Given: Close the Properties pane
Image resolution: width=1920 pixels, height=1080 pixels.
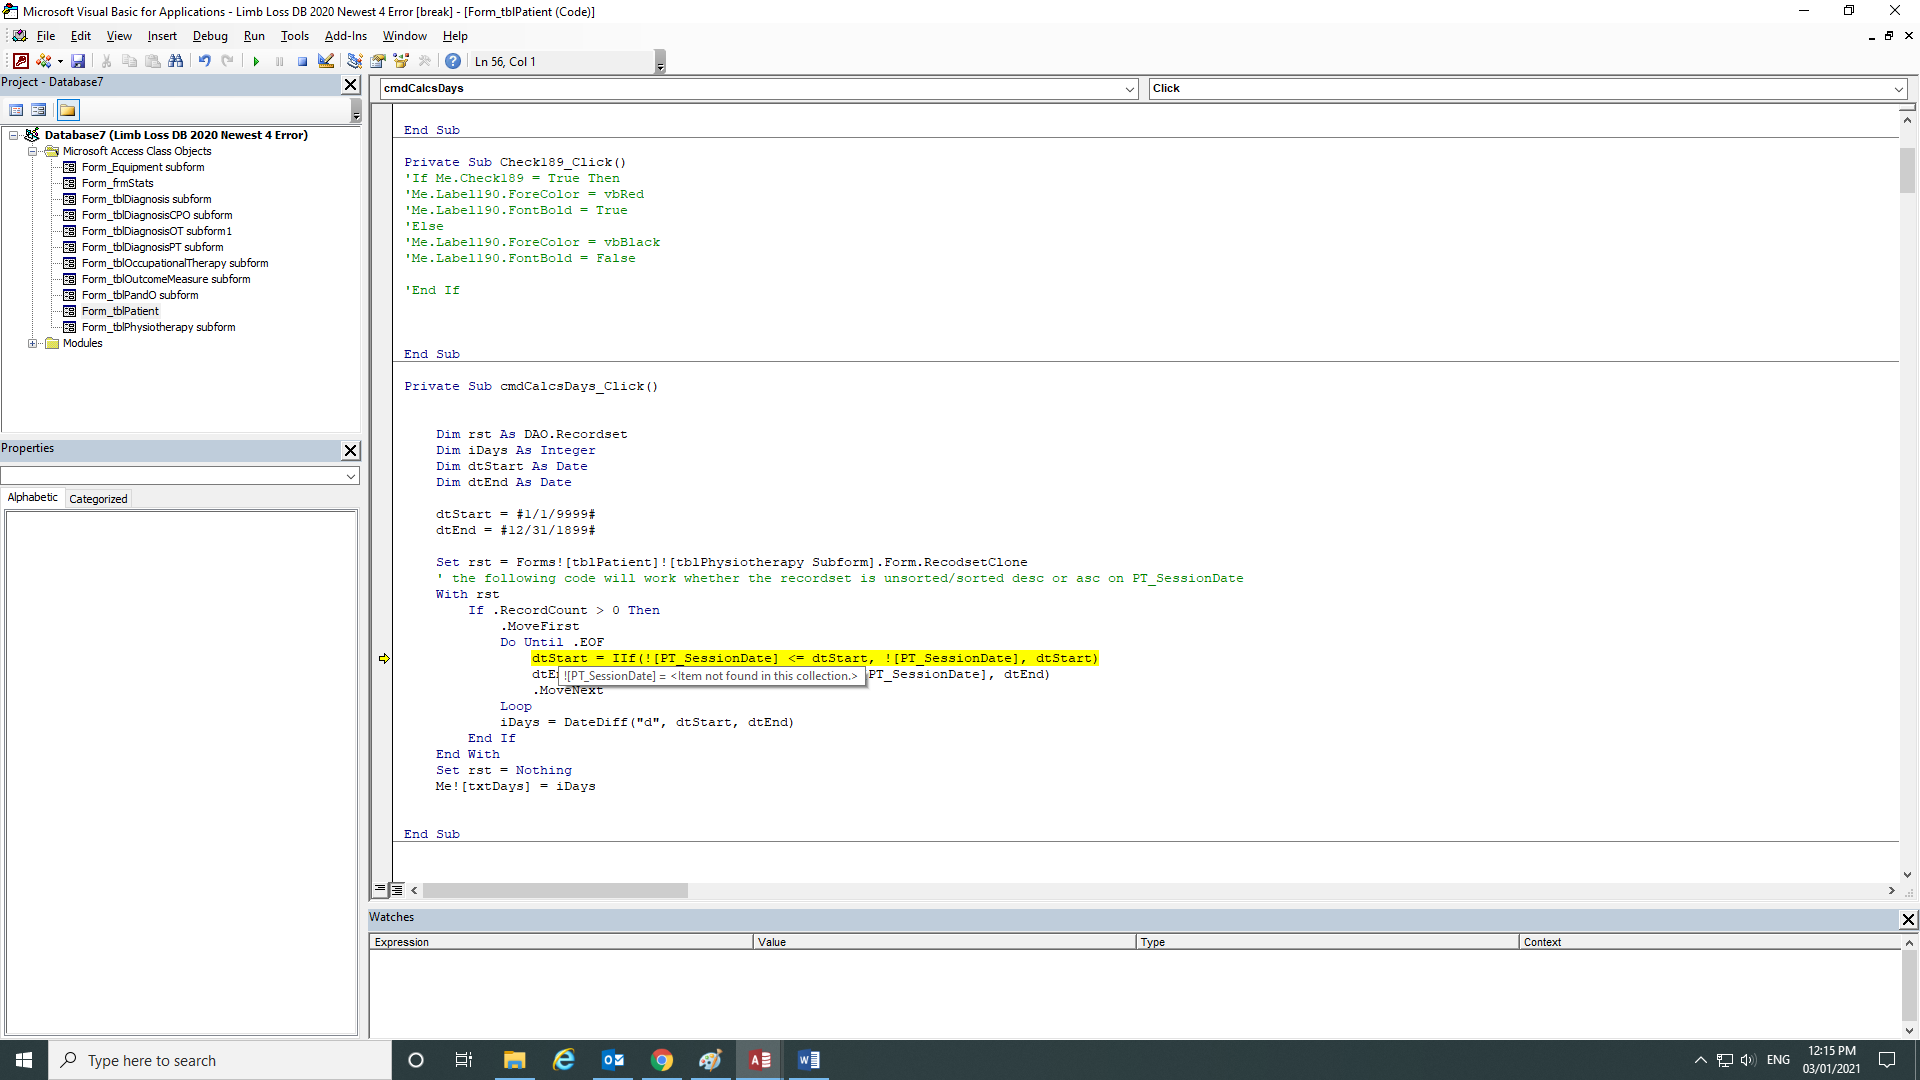Looking at the screenshot, I should click(351, 451).
